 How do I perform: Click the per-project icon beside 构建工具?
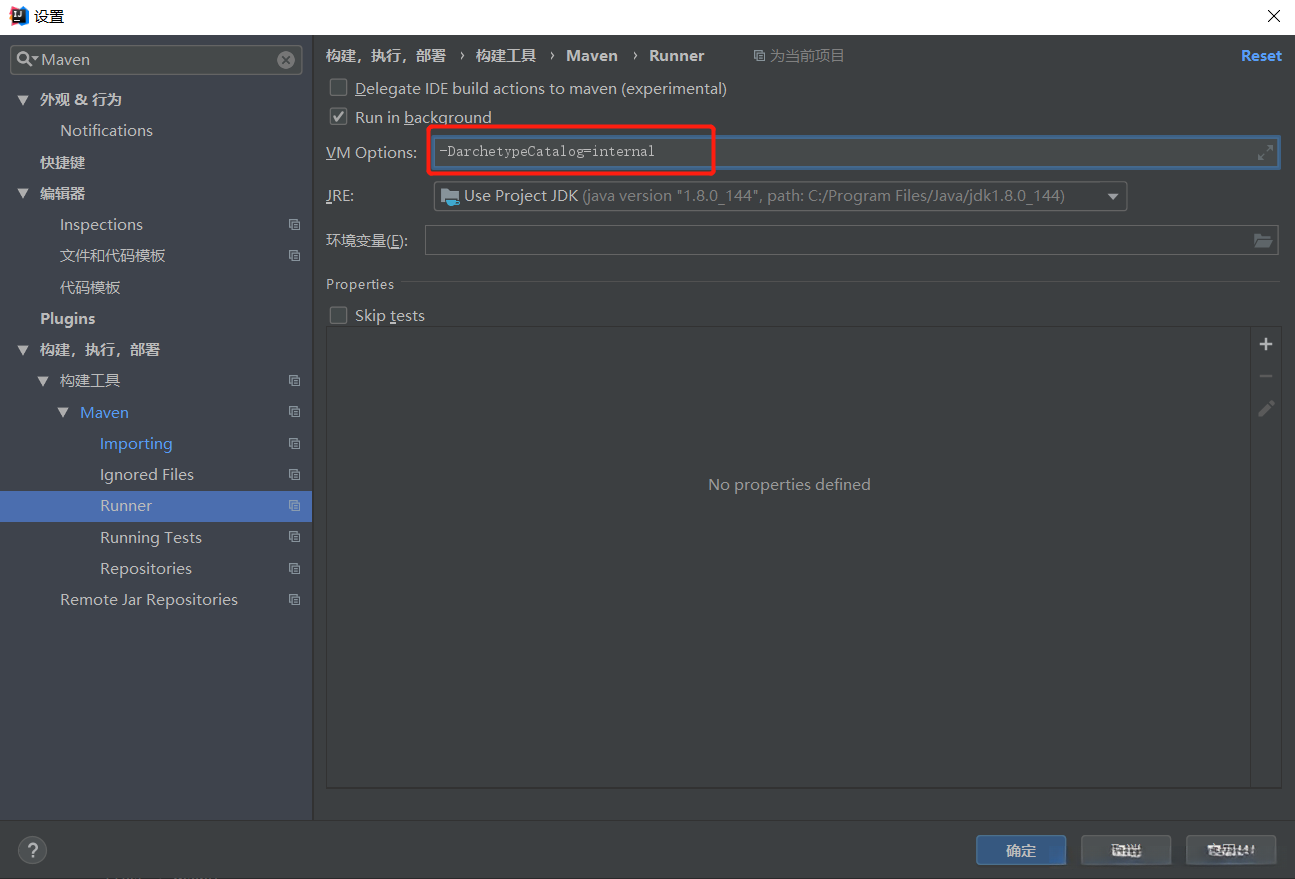tap(294, 381)
